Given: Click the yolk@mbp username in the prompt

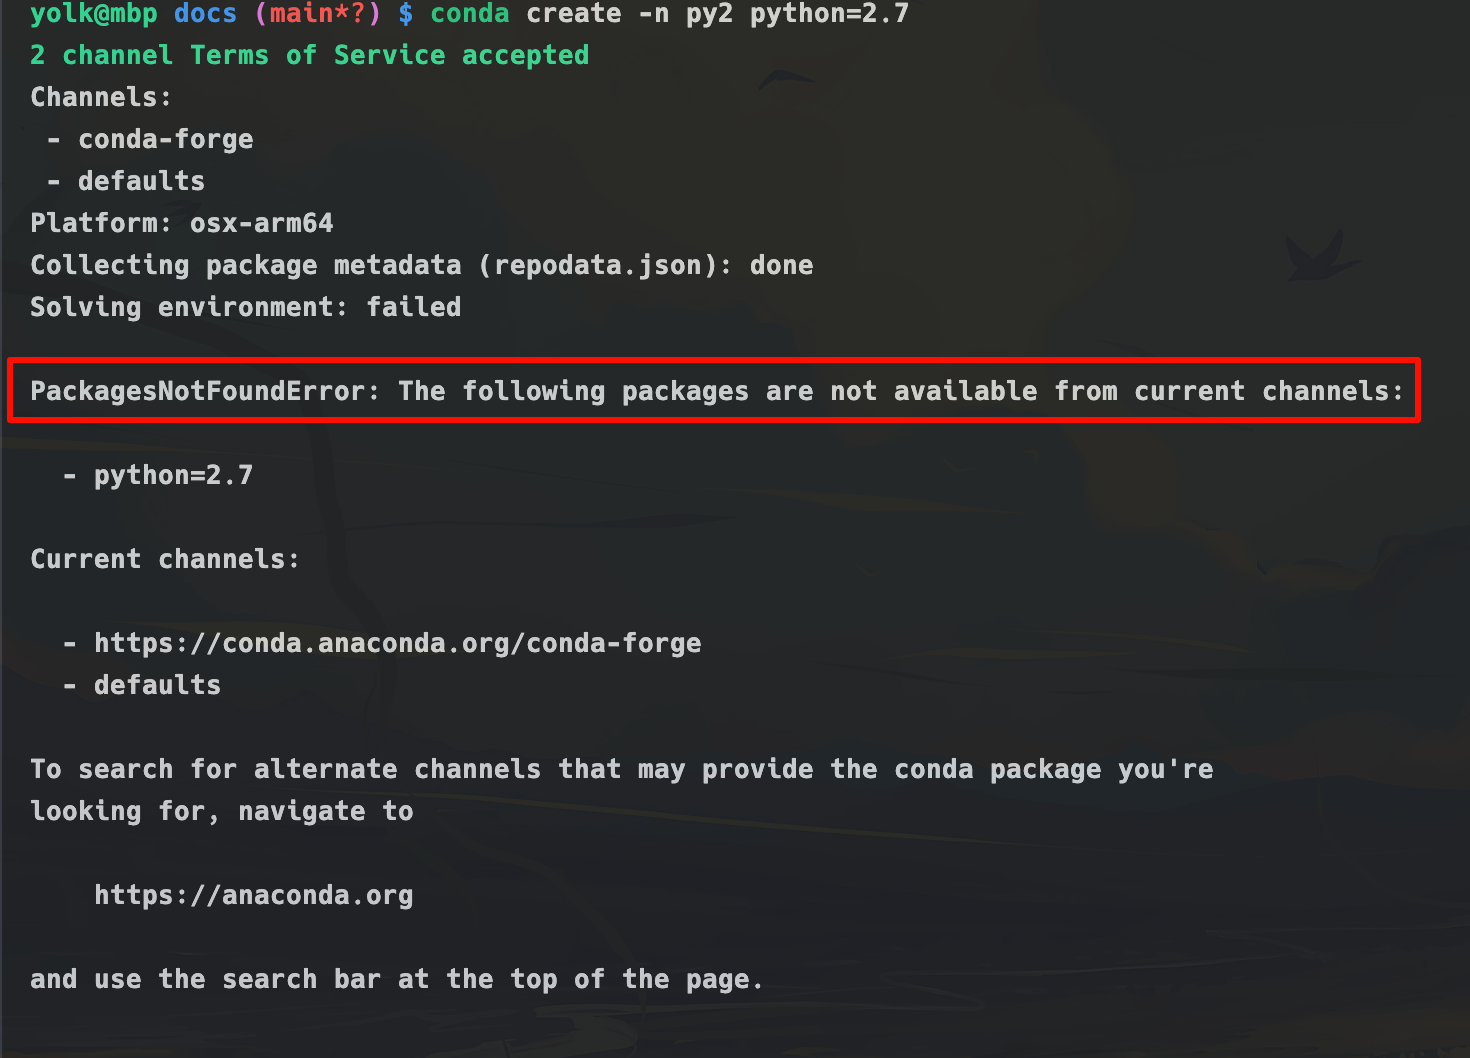Looking at the screenshot, I should 94,14.
